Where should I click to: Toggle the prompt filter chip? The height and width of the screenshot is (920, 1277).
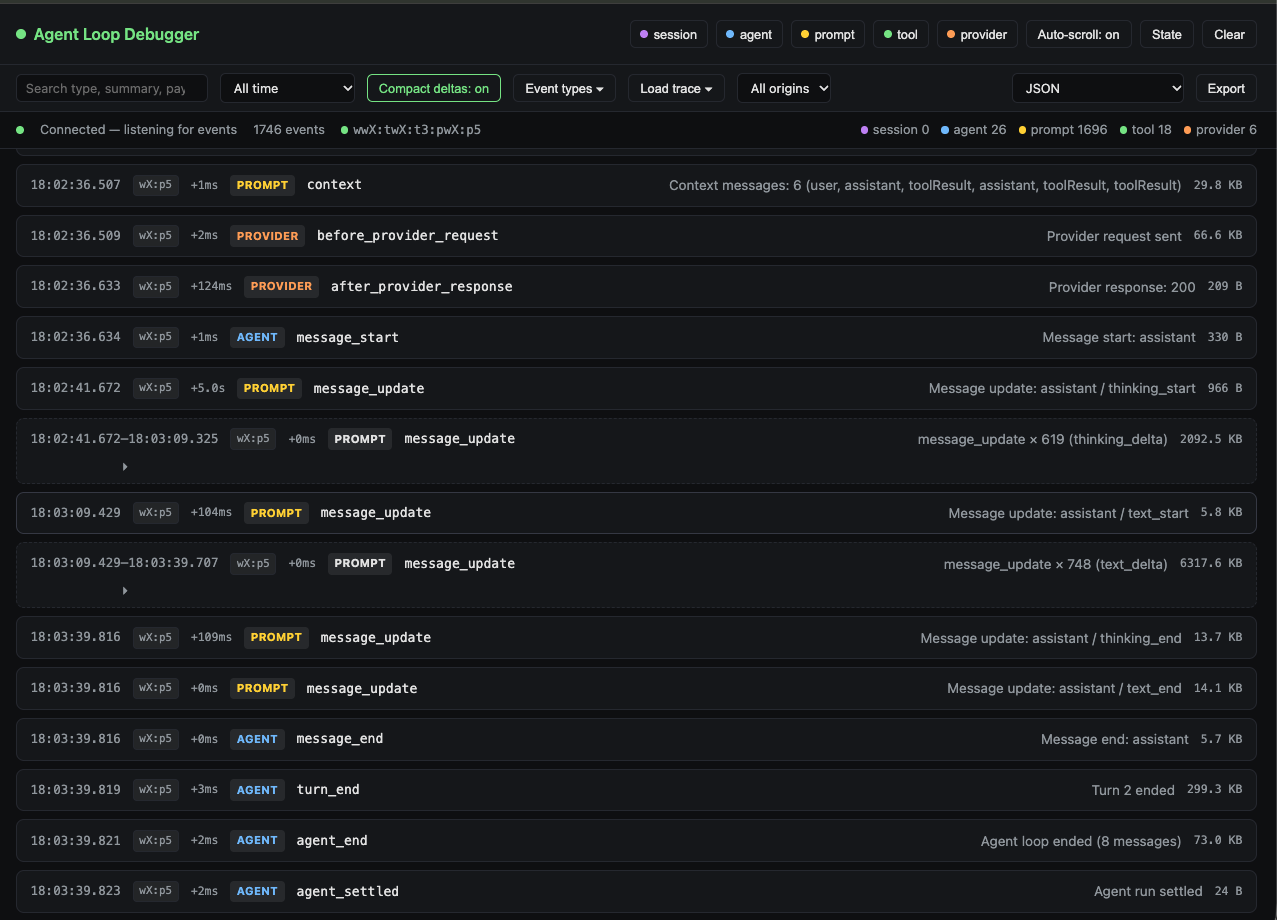[x=828, y=34]
